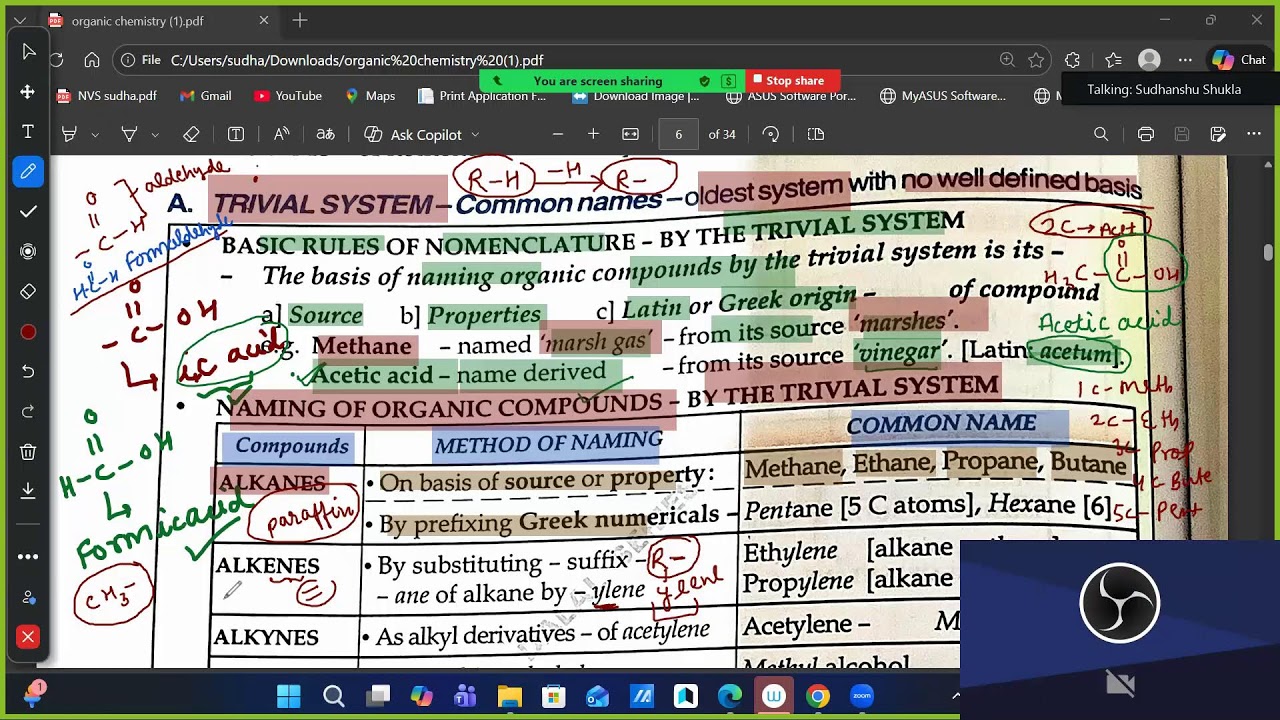
Task: Go to the Edge home page
Action: tap(92, 60)
